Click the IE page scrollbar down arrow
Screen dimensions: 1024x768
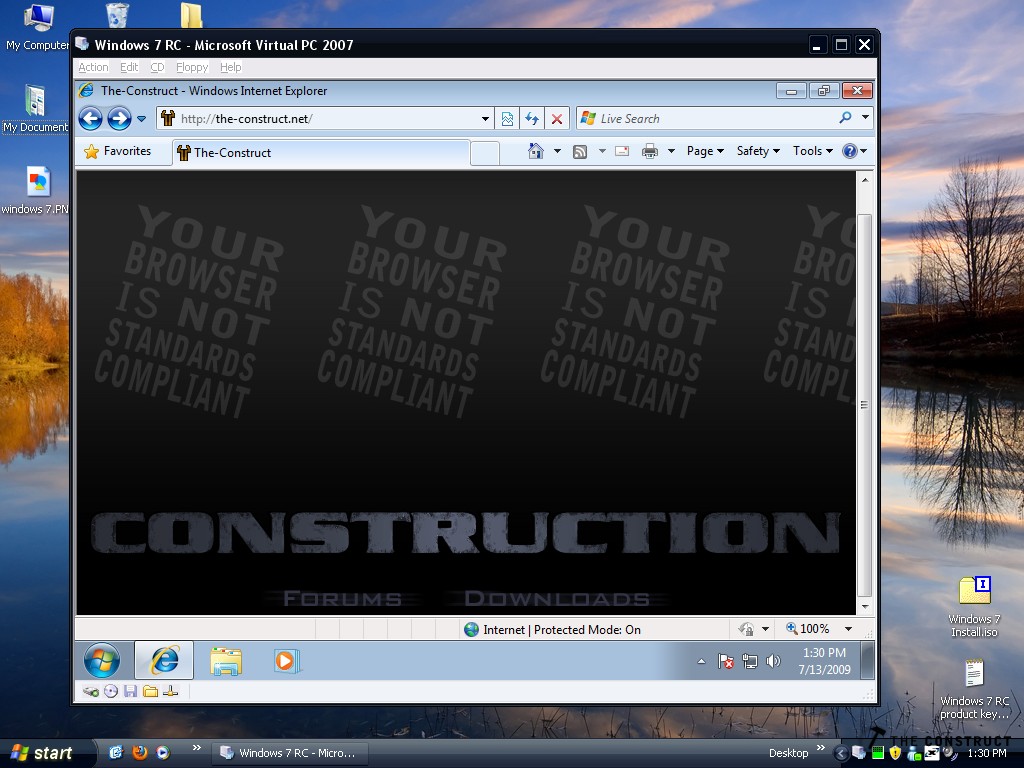point(865,607)
